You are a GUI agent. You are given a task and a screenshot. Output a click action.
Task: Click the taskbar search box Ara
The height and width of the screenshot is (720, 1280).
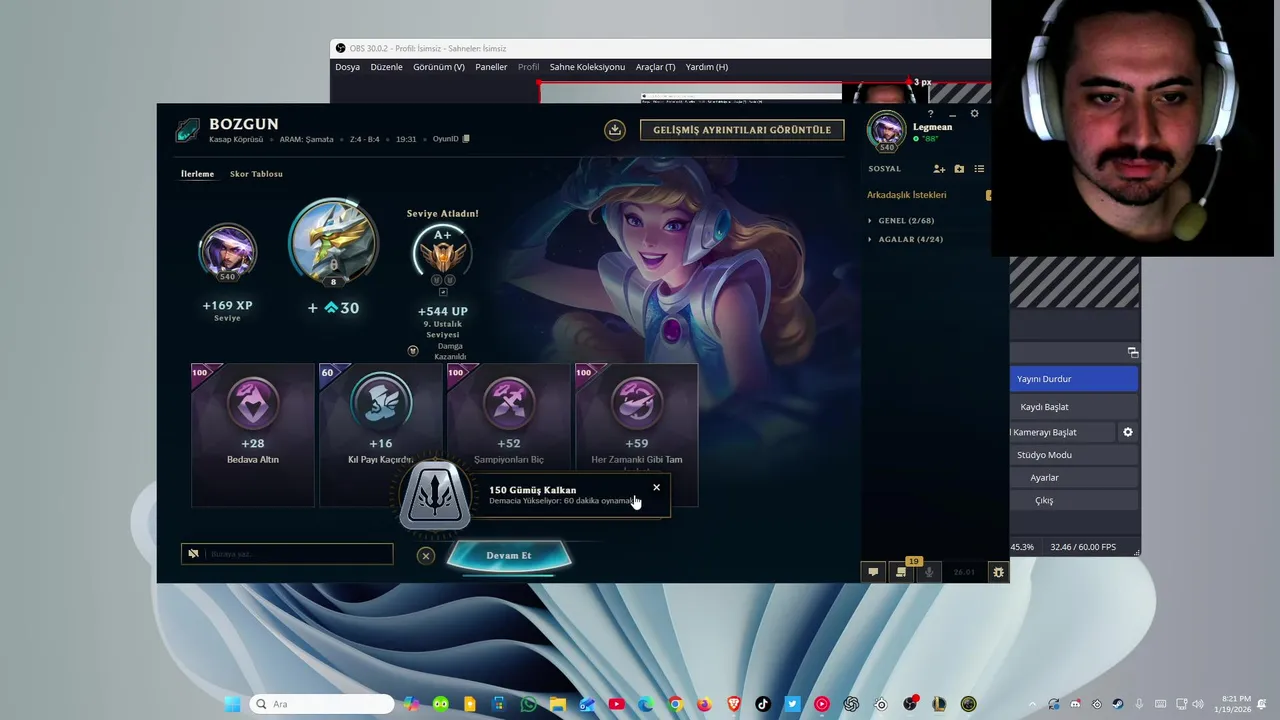click(x=321, y=704)
